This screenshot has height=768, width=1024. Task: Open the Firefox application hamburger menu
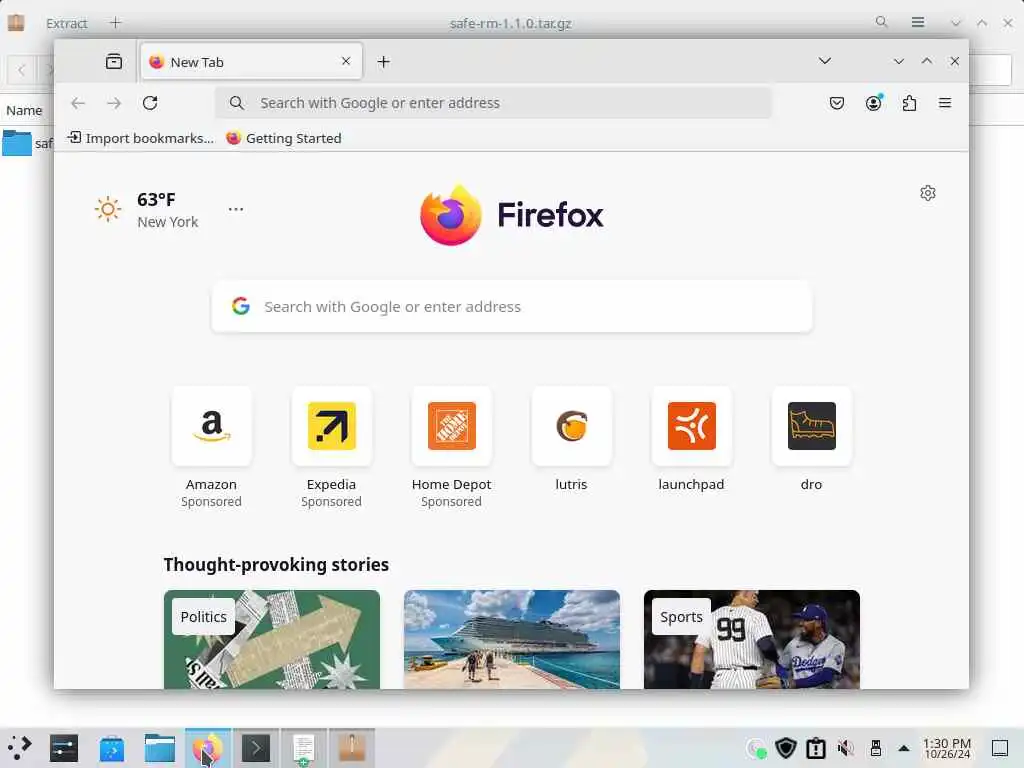tap(945, 103)
